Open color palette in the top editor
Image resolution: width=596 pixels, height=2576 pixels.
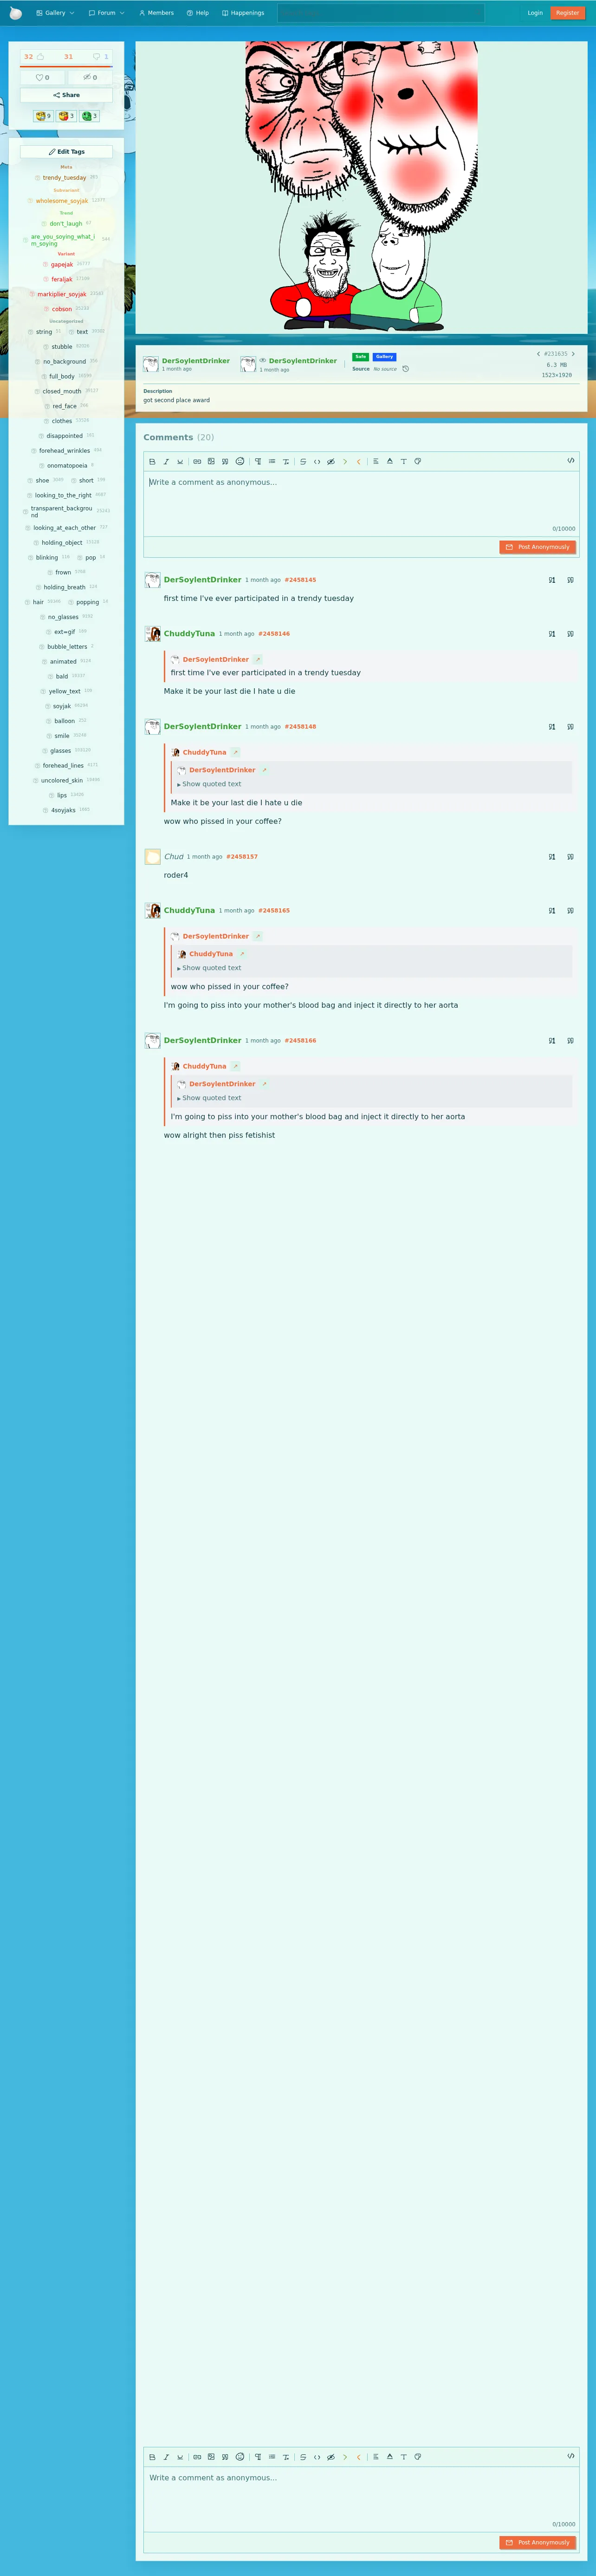pyautogui.click(x=418, y=461)
